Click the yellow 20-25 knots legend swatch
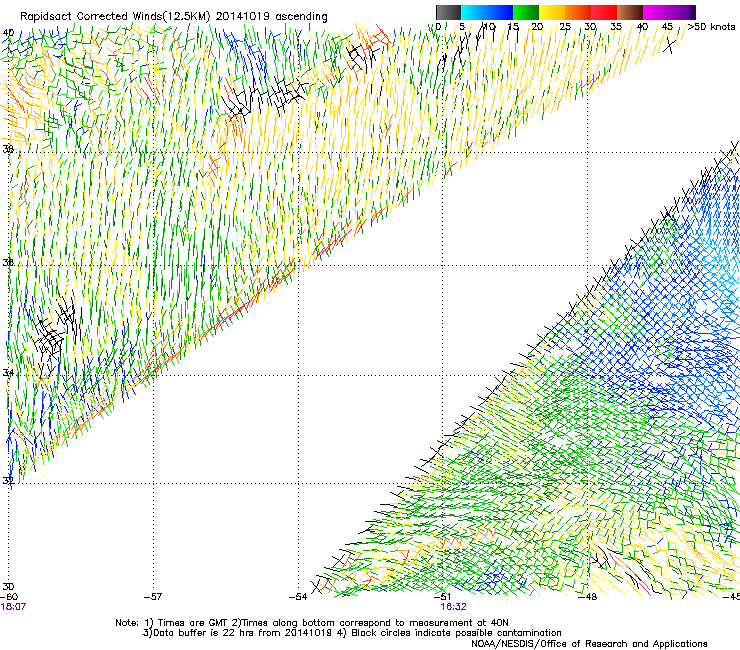This screenshot has width=740, height=650. 552,12
